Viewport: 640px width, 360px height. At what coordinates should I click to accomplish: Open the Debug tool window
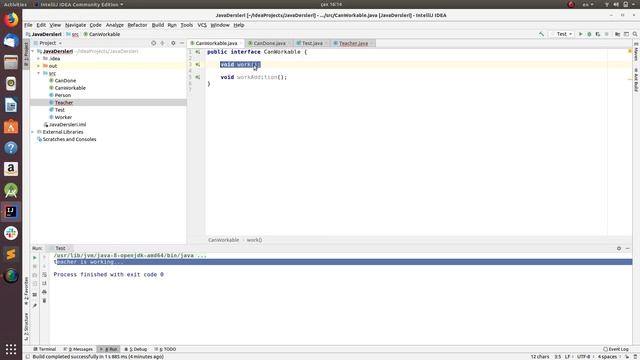pos(136,349)
